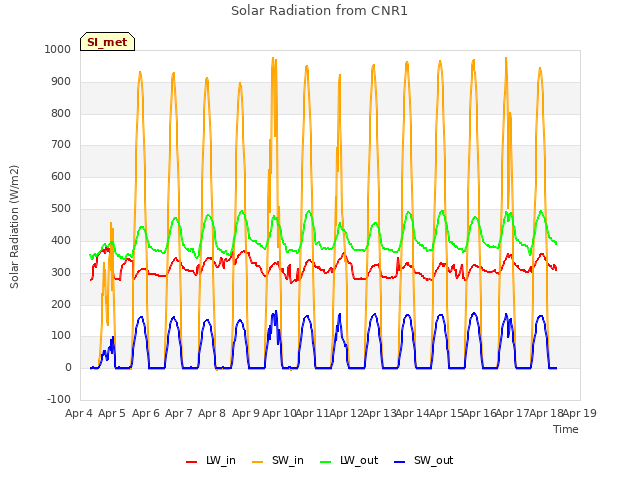640x480 pixels.
Task: Click the Solar Radiation (W/m2) axis label
Action: pos(14,227)
